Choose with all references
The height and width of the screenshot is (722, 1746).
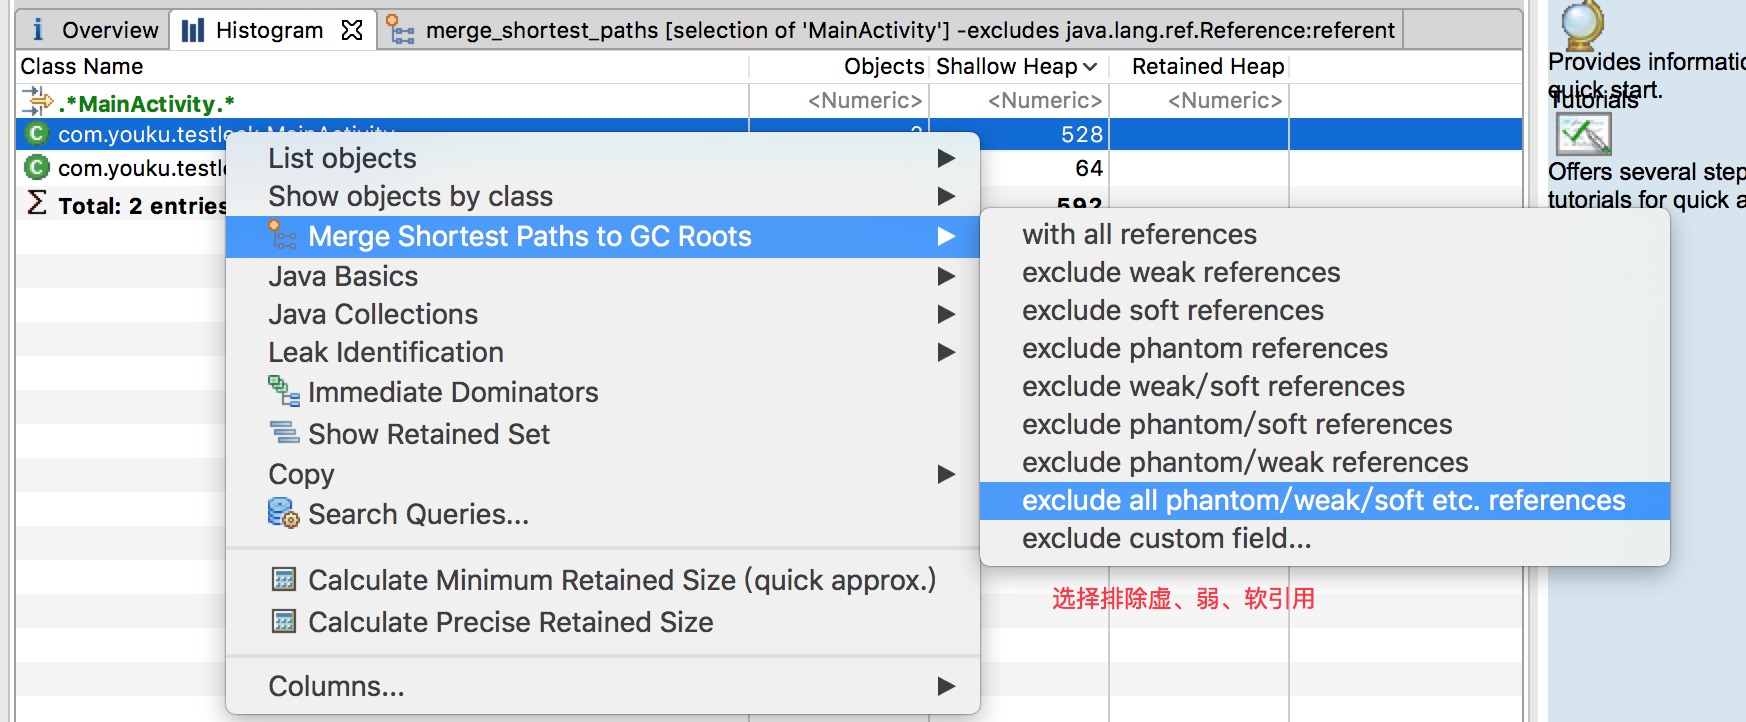(x=1325, y=234)
